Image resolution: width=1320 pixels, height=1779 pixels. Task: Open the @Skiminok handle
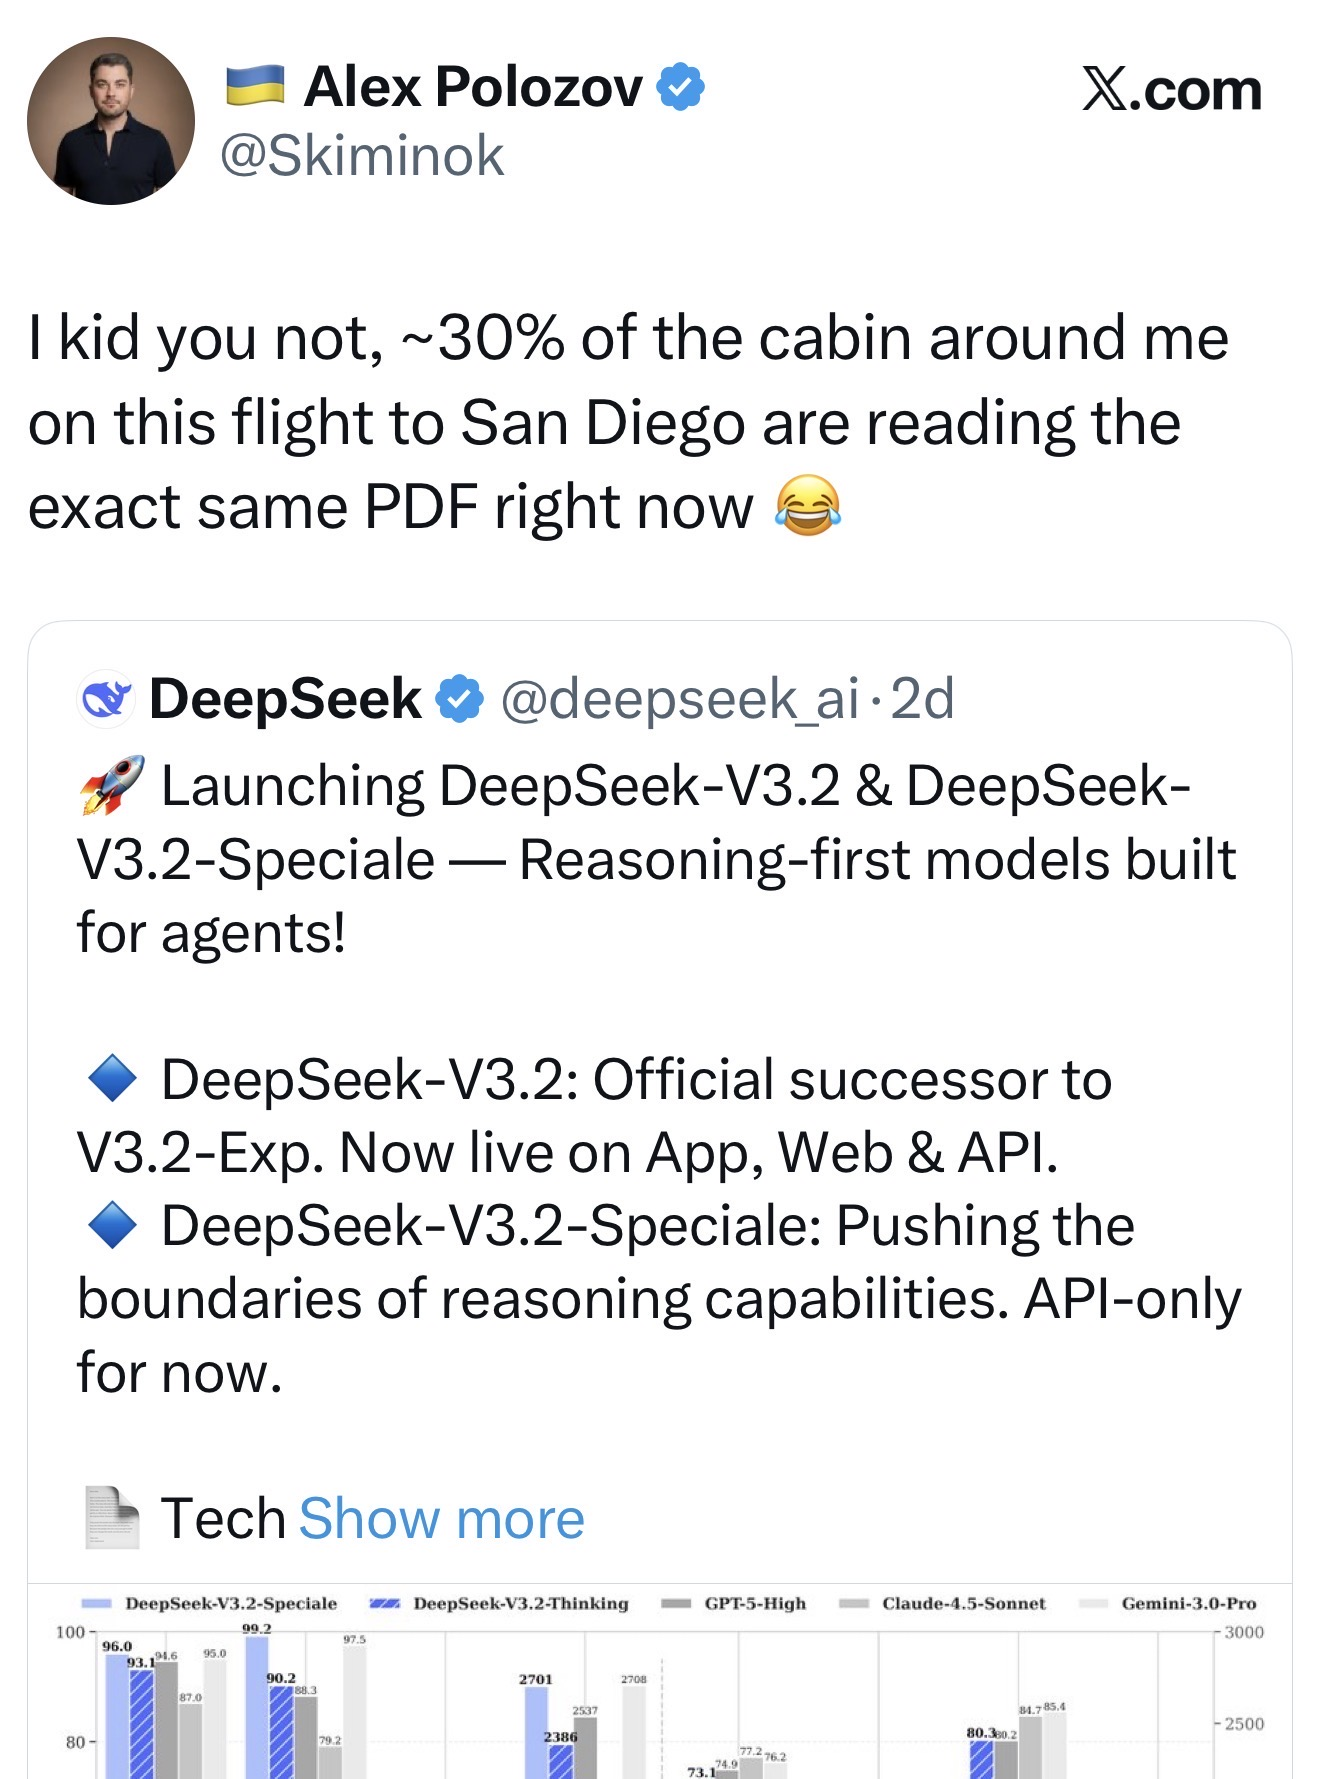point(362,156)
